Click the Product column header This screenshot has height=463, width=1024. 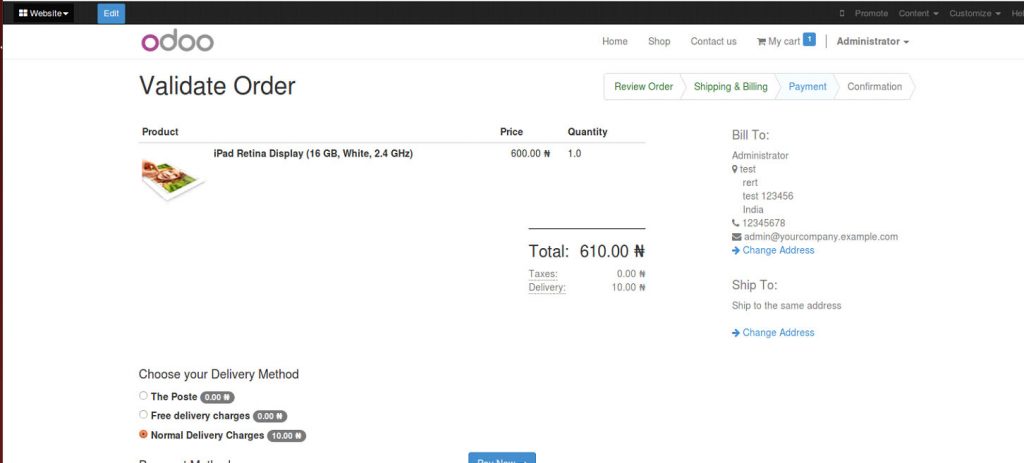pyautogui.click(x=160, y=132)
